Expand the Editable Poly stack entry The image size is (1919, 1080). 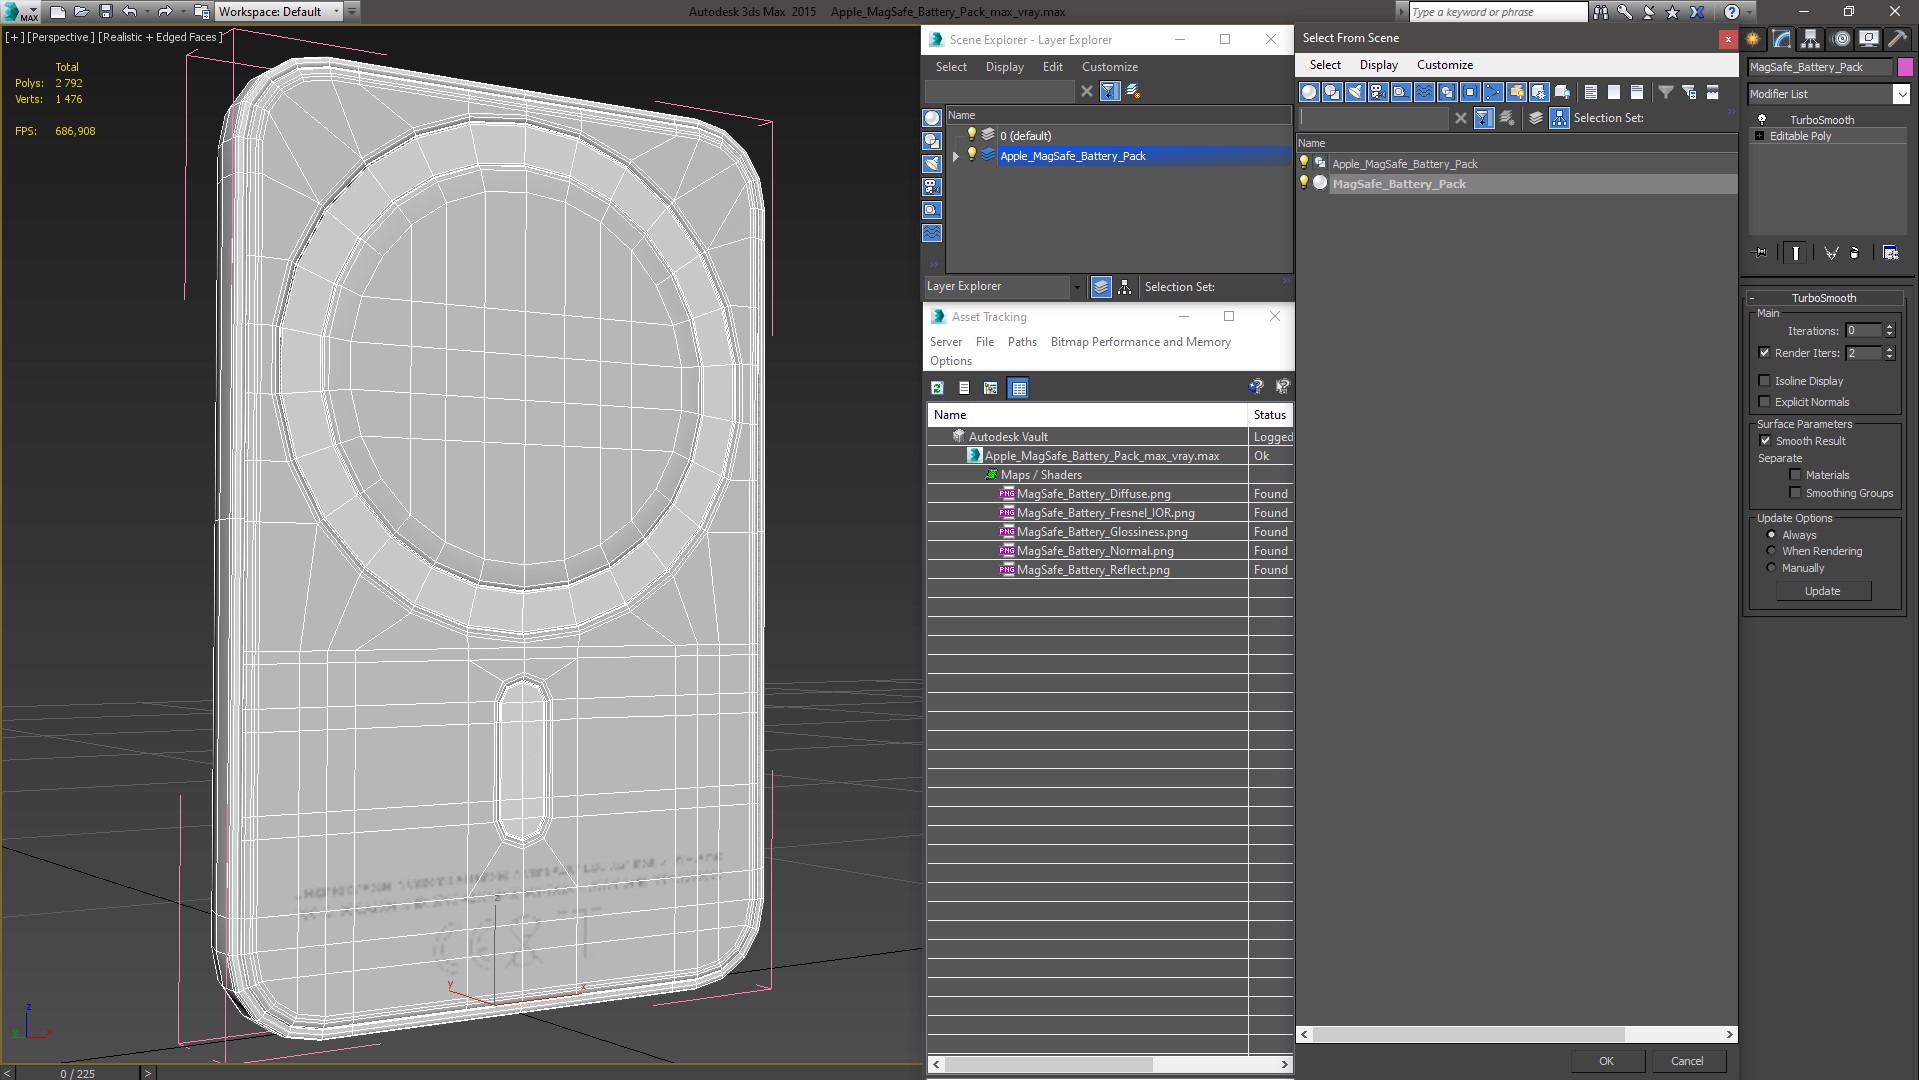[1759, 136]
